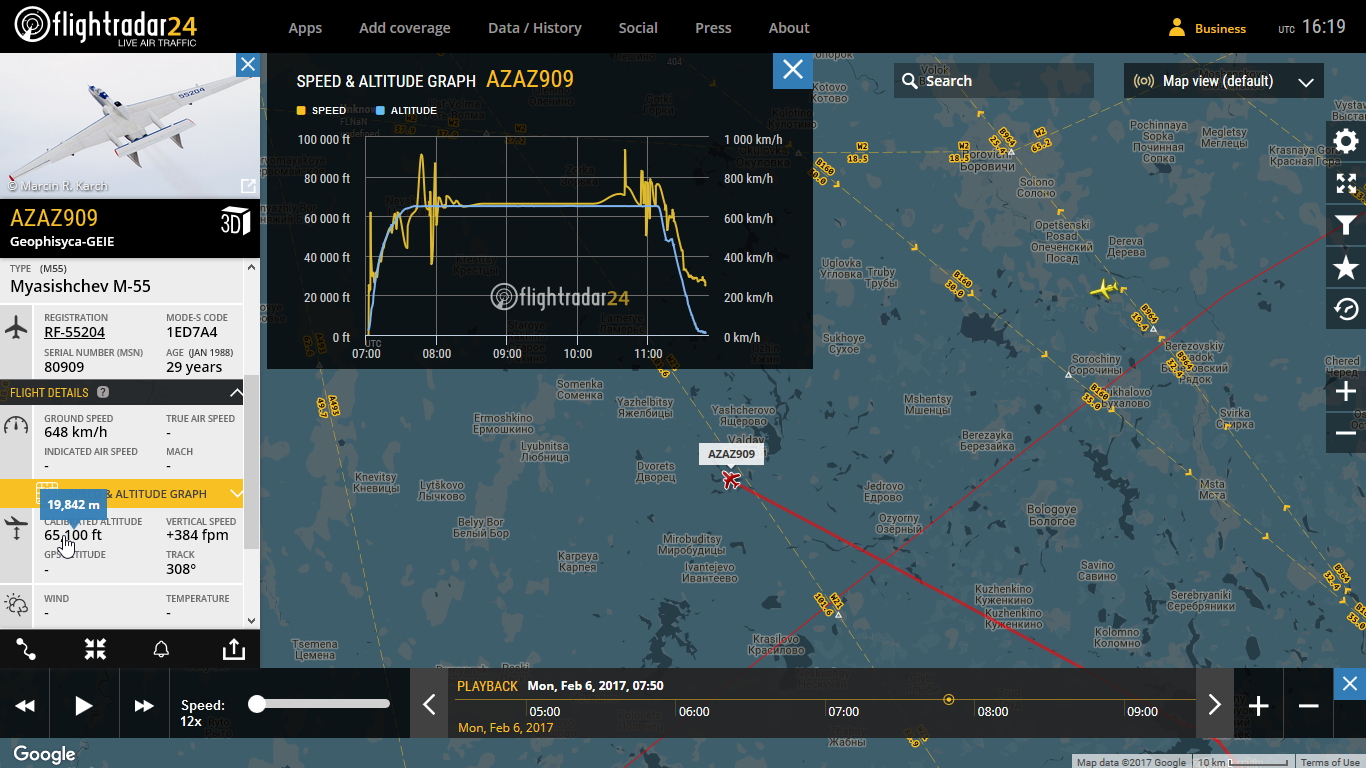Adjust the playback speed slider handle

pos(257,704)
